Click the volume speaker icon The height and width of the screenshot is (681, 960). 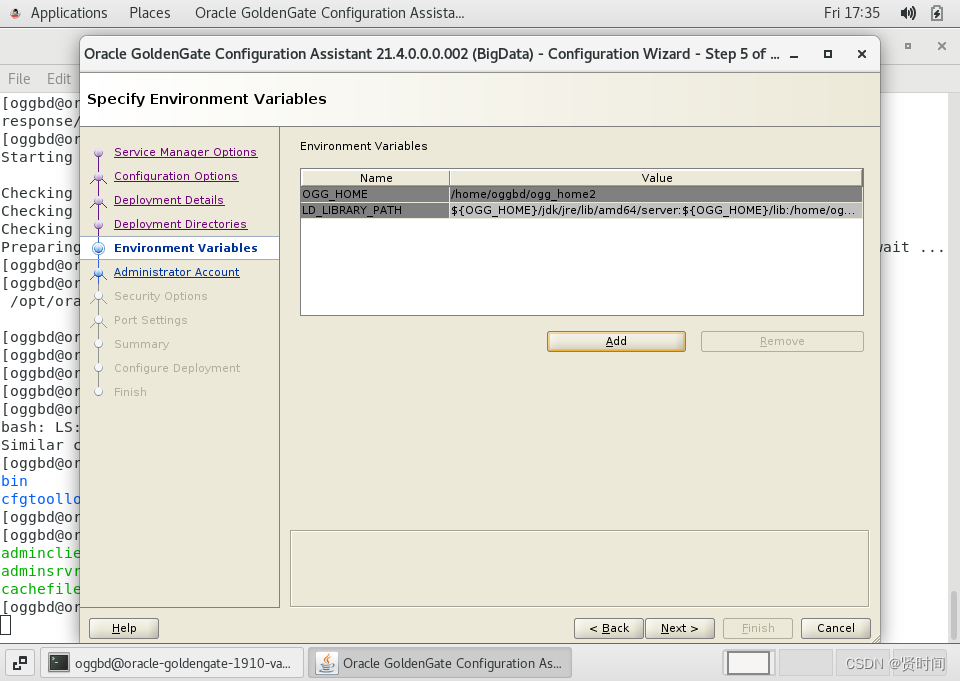[x=908, y=13]
